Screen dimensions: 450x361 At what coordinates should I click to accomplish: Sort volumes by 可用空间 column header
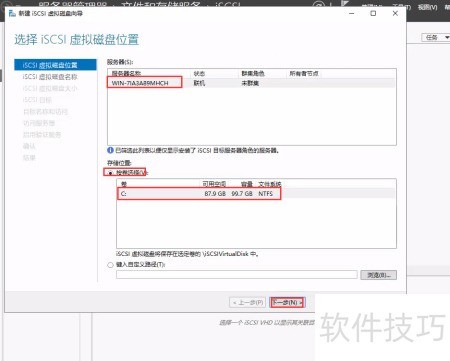point(214,184)
